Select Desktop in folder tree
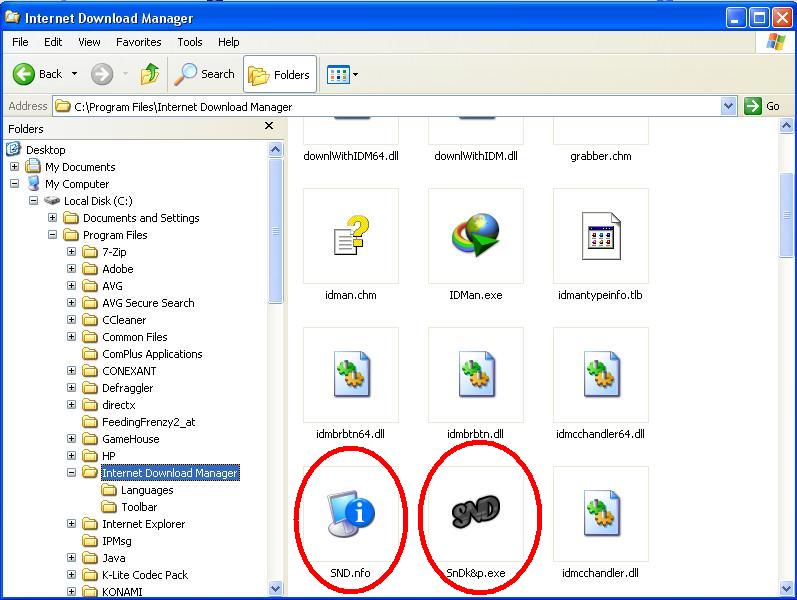The image size is (797, 600). (x=46, y=150)
